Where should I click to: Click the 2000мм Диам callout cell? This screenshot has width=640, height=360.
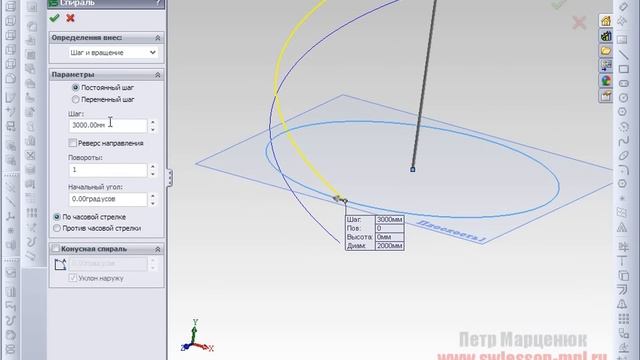(389, 246)
